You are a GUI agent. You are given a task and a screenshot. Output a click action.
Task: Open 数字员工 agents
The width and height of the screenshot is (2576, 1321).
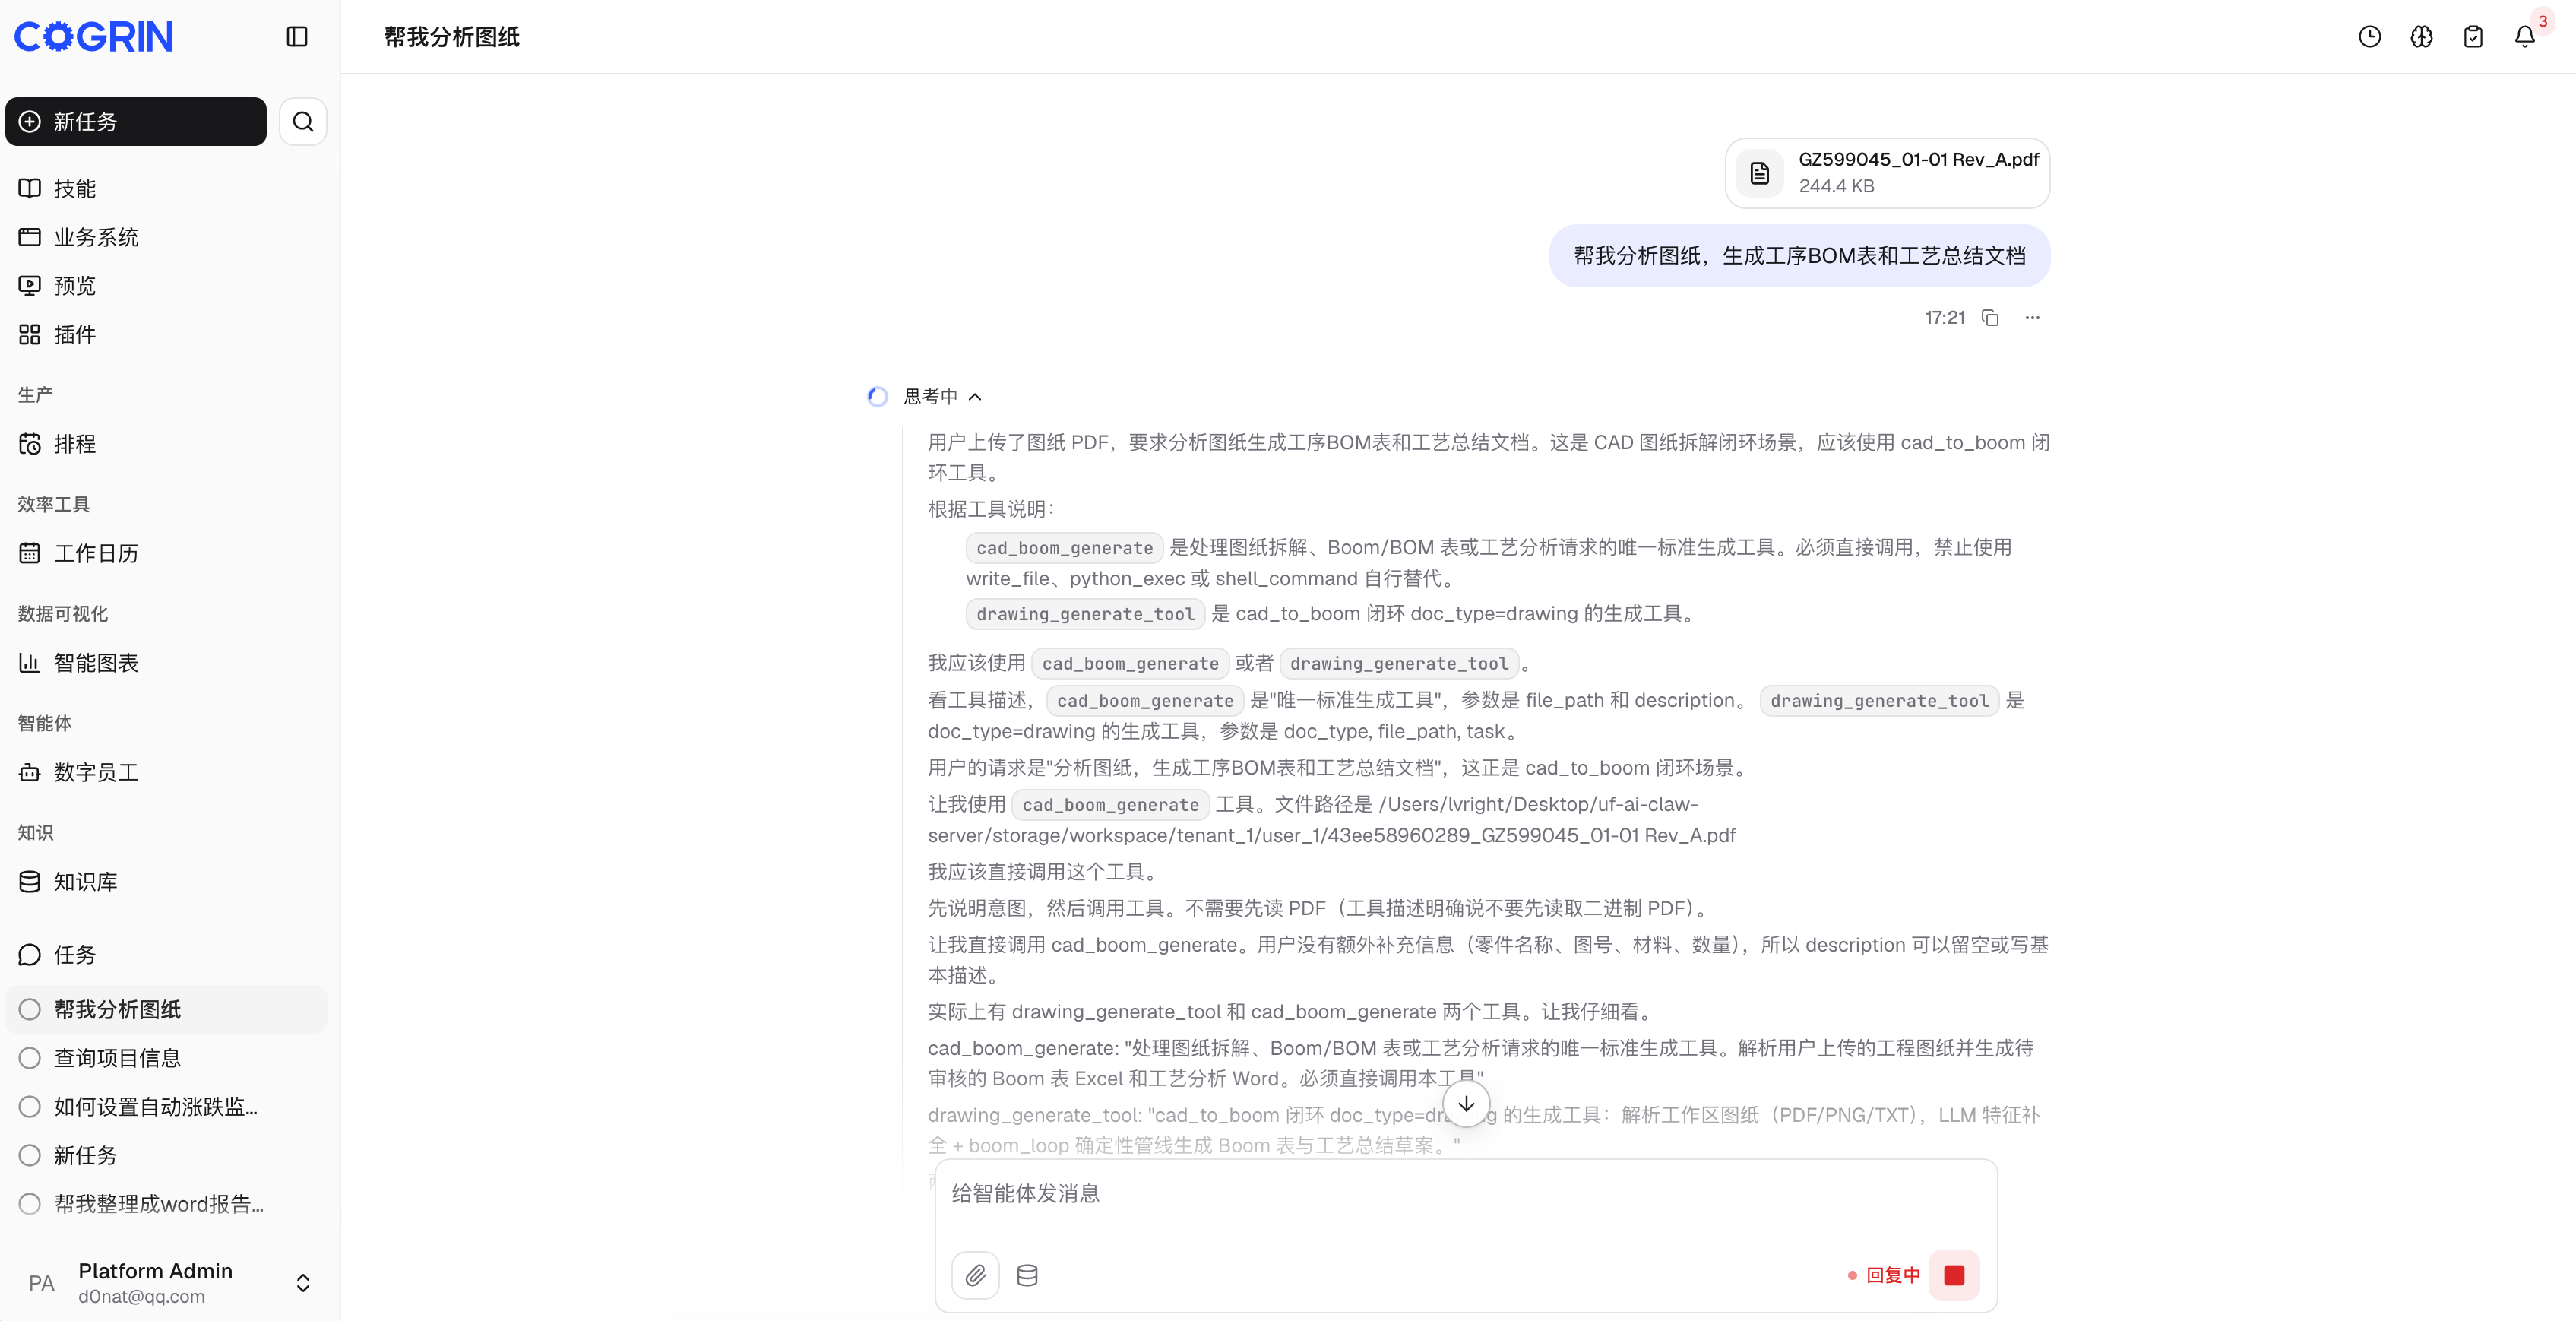pyautogui.click(x=166, y=772)
